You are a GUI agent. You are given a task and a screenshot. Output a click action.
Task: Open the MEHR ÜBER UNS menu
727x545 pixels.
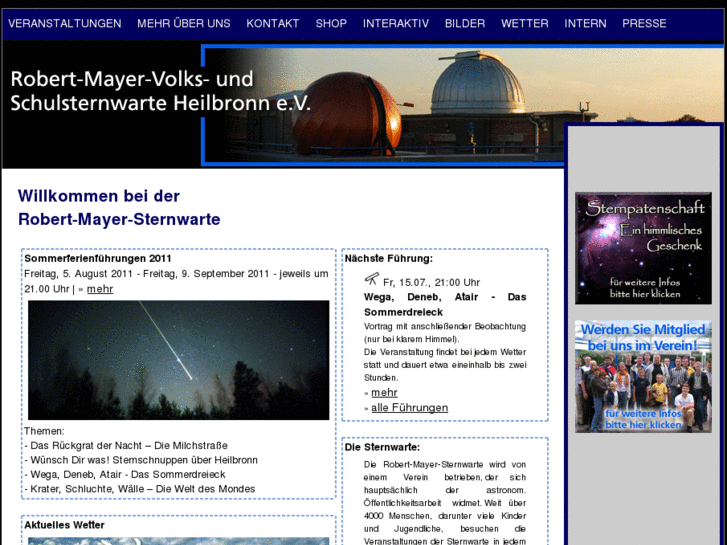pyautogui.click(x=184, y=24)
